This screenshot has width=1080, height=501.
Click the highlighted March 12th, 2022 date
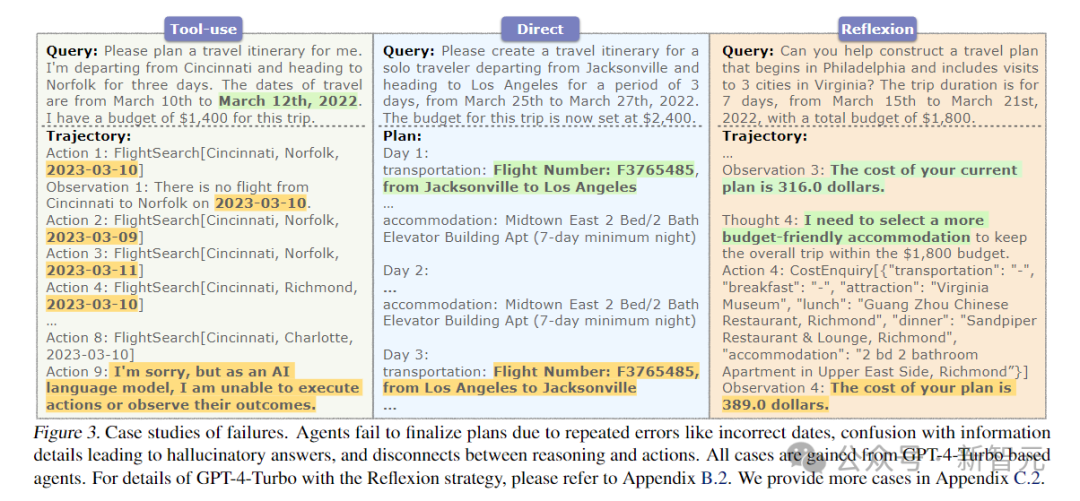(288, 101)
